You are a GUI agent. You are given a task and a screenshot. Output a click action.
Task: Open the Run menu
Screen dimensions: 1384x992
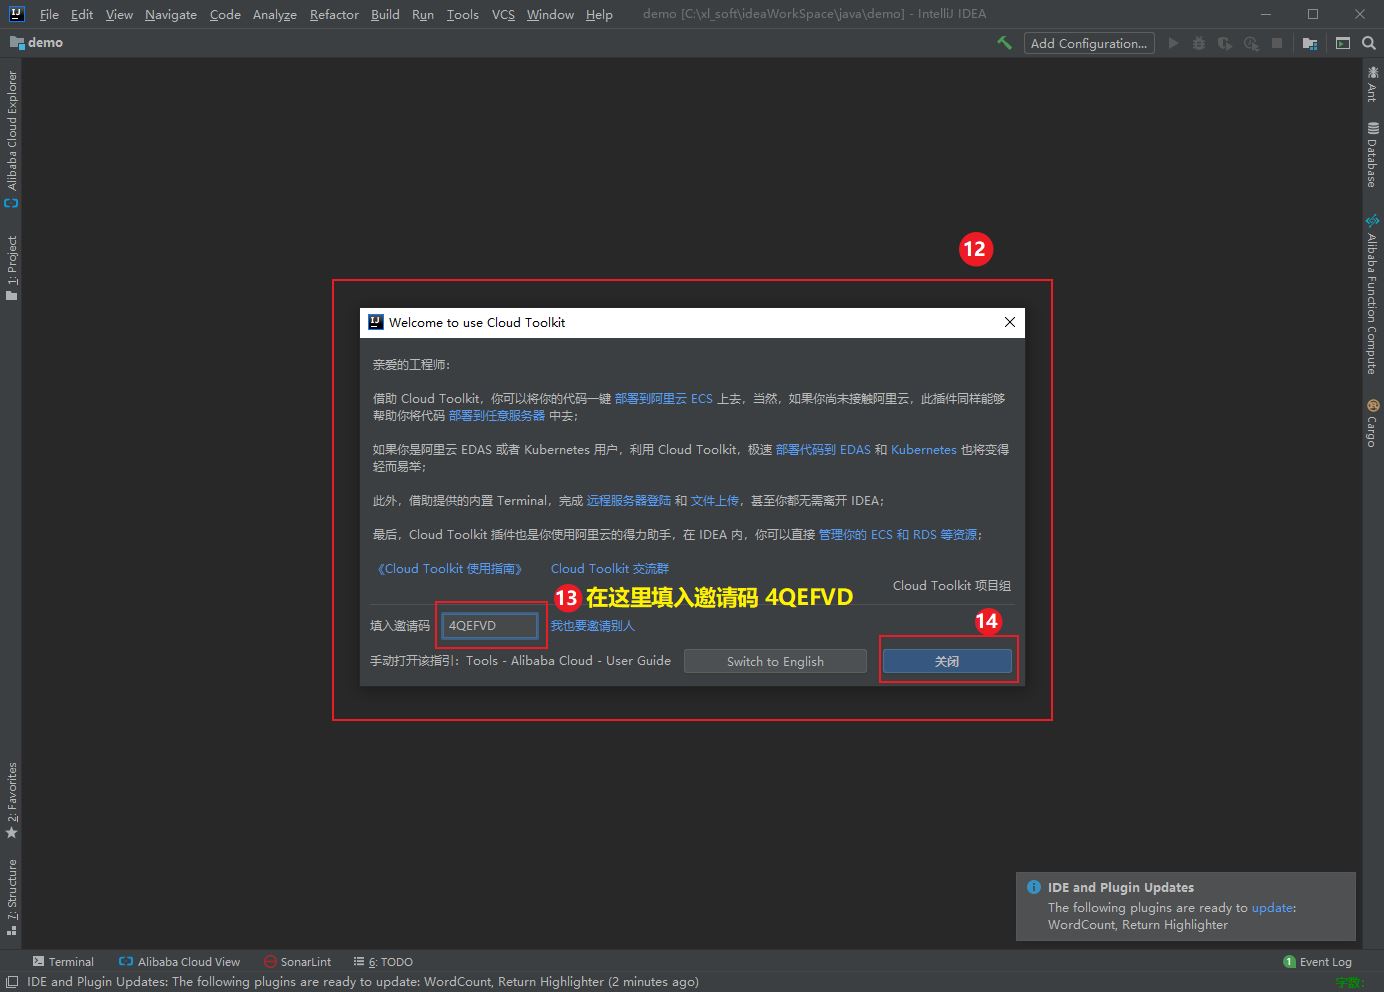423,14
